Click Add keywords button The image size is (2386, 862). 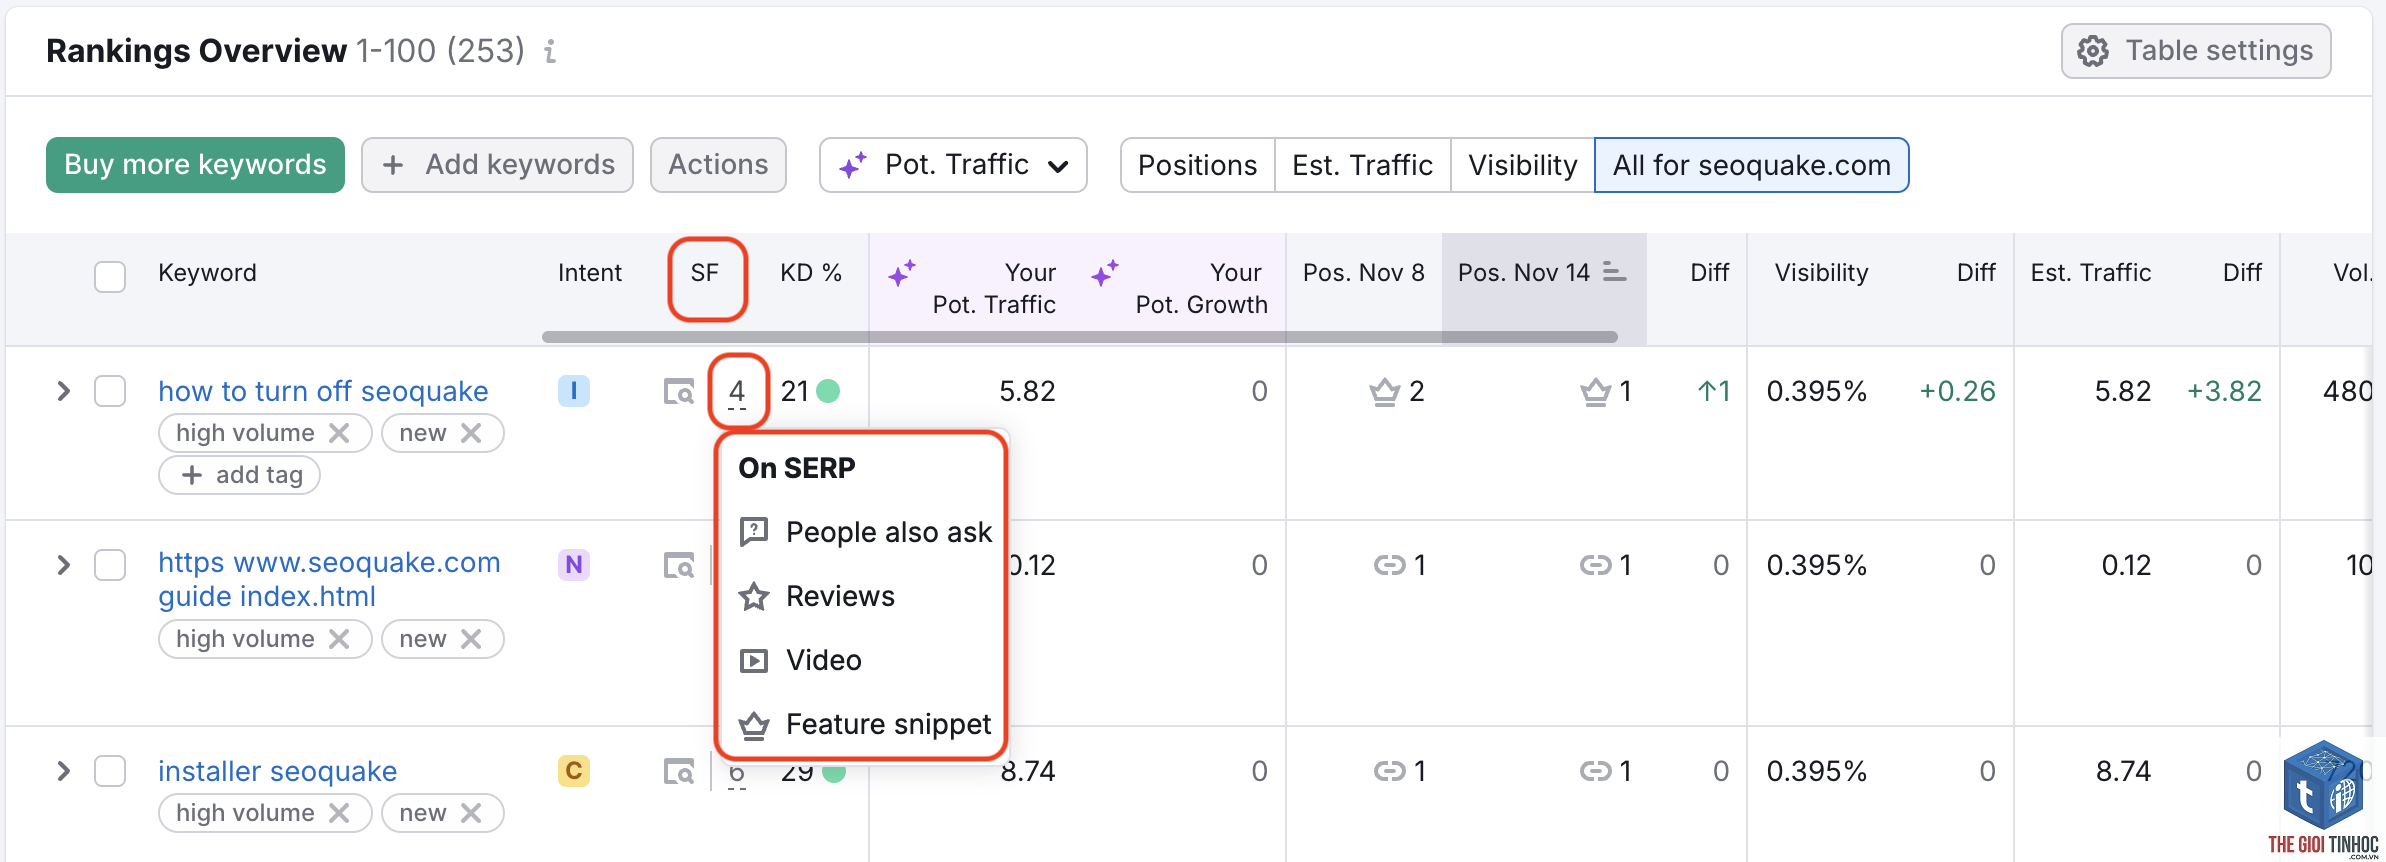pyautogui.click(x=497, y=165)
